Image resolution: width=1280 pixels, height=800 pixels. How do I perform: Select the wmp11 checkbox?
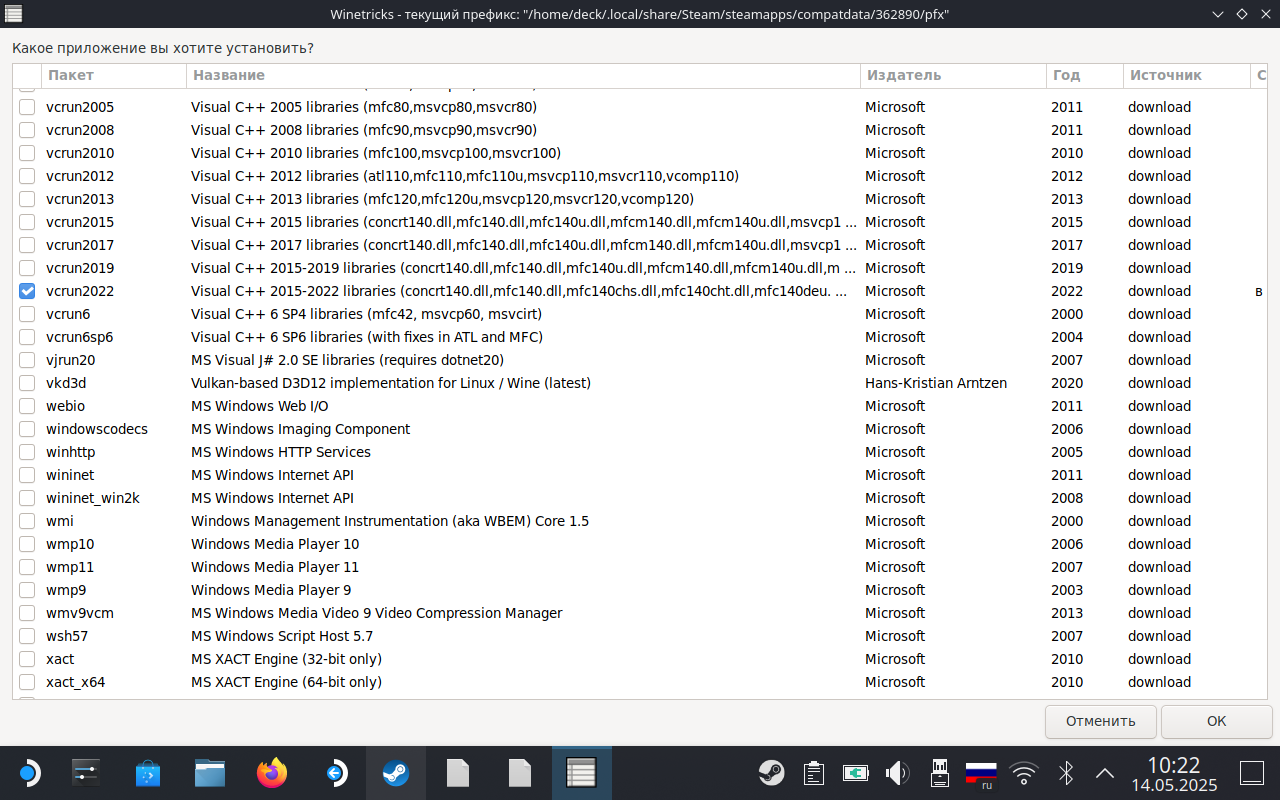click(27, 567)
